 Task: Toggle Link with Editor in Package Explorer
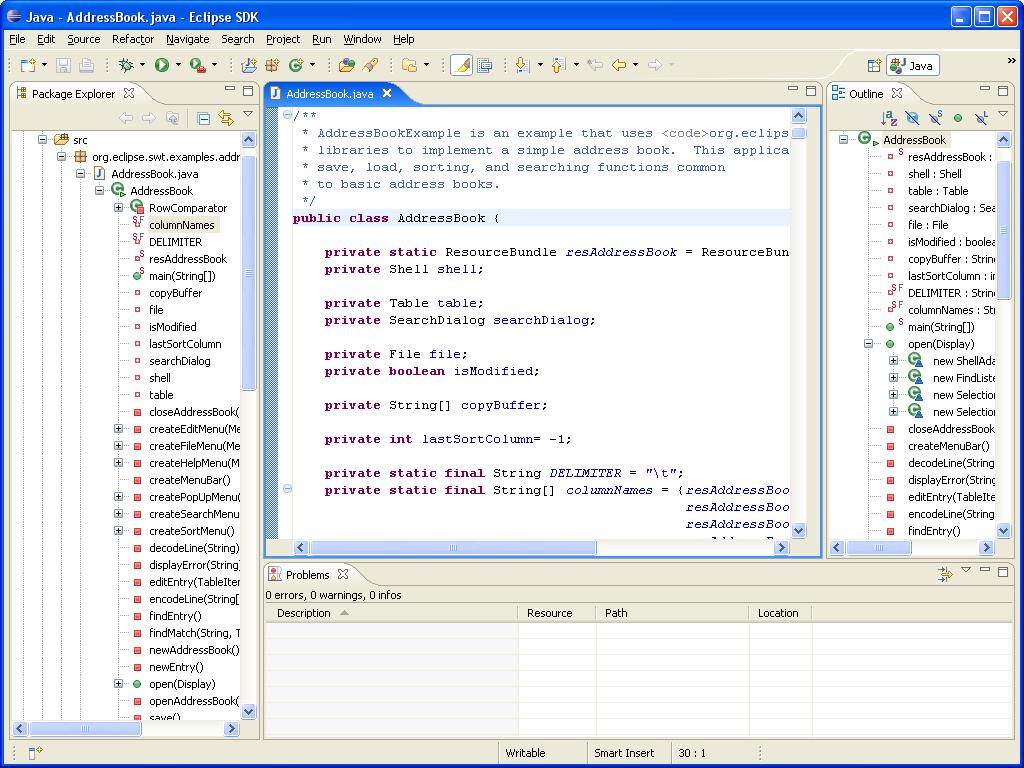(x=226, y=118)
